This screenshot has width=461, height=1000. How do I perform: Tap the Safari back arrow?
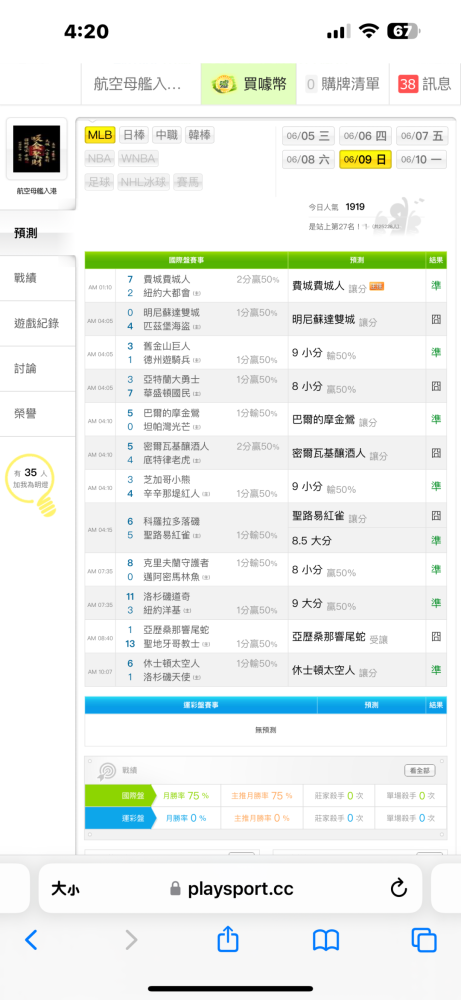(x=31, y=939)
